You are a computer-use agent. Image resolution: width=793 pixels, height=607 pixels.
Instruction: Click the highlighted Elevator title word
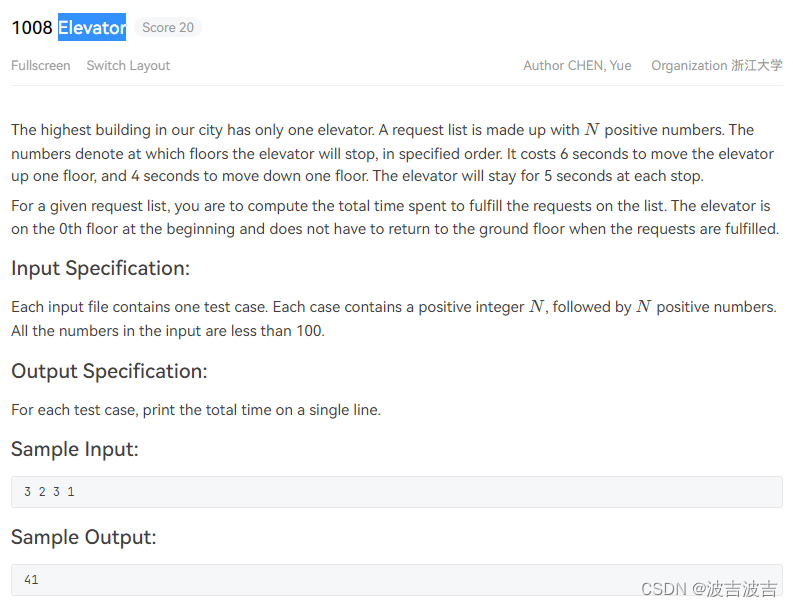[x=92, y=27]
